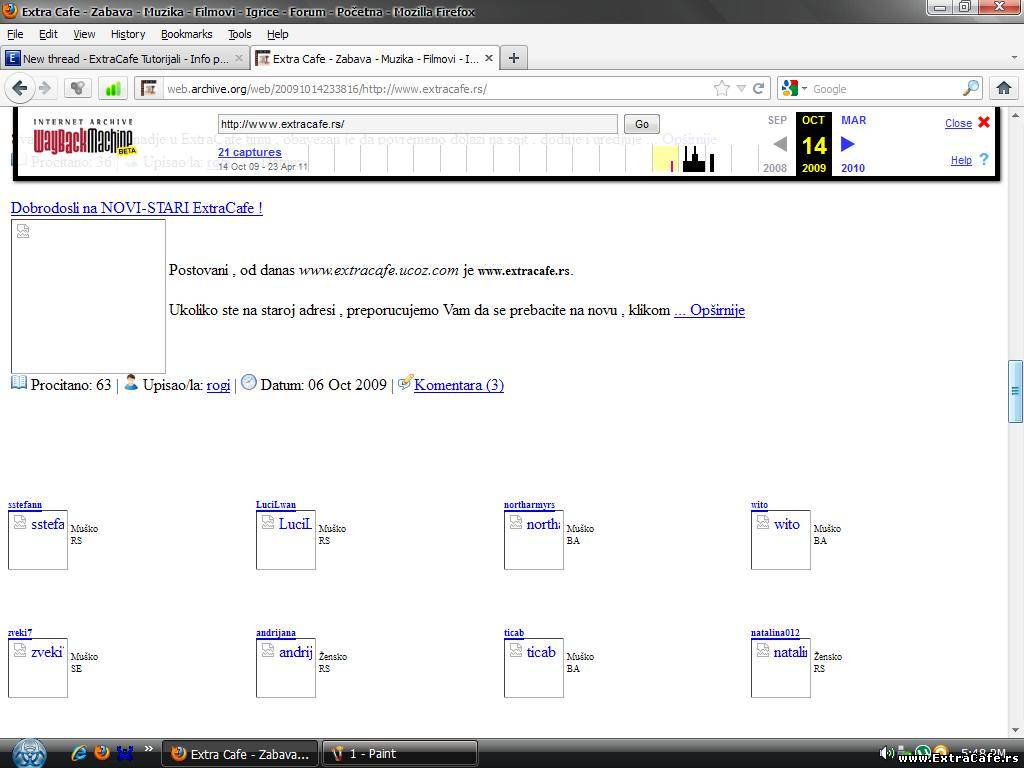Open the author link rogi

click(218, 385)
